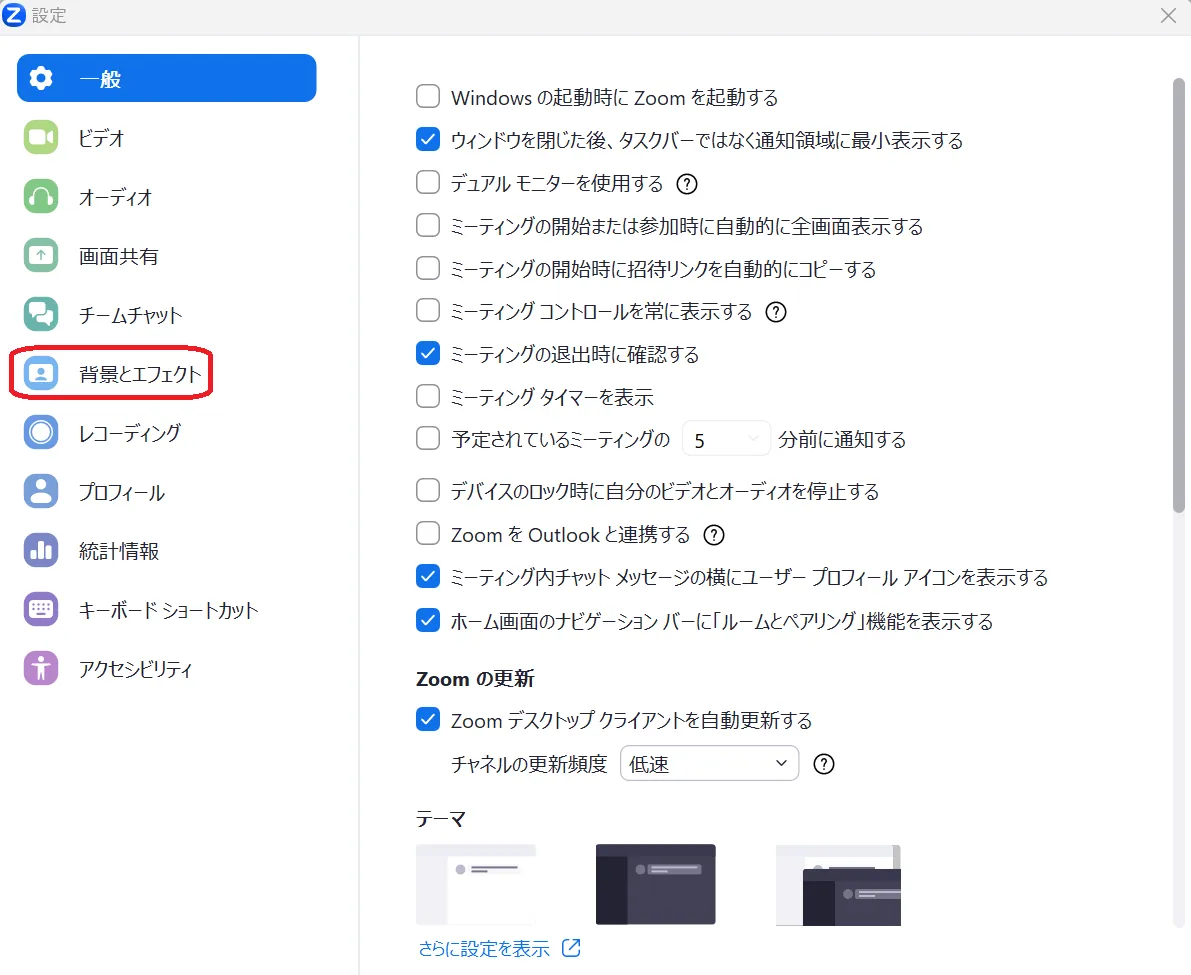
Task: Click the vertical scrollbar on the right
Action: (1178, 300)
